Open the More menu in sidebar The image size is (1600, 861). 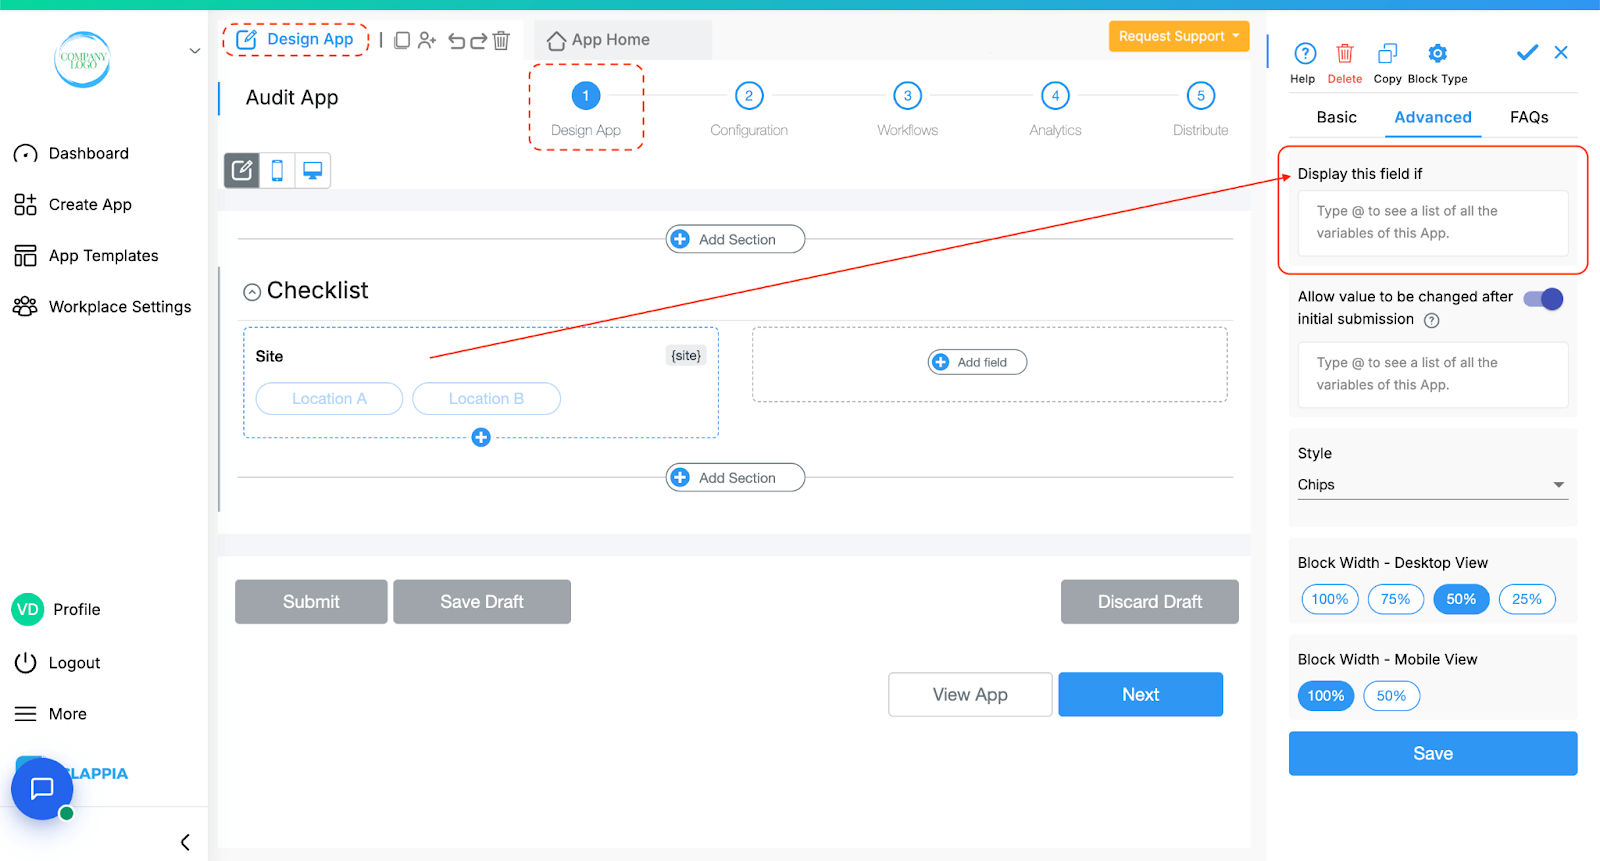[x=50, y=713]
